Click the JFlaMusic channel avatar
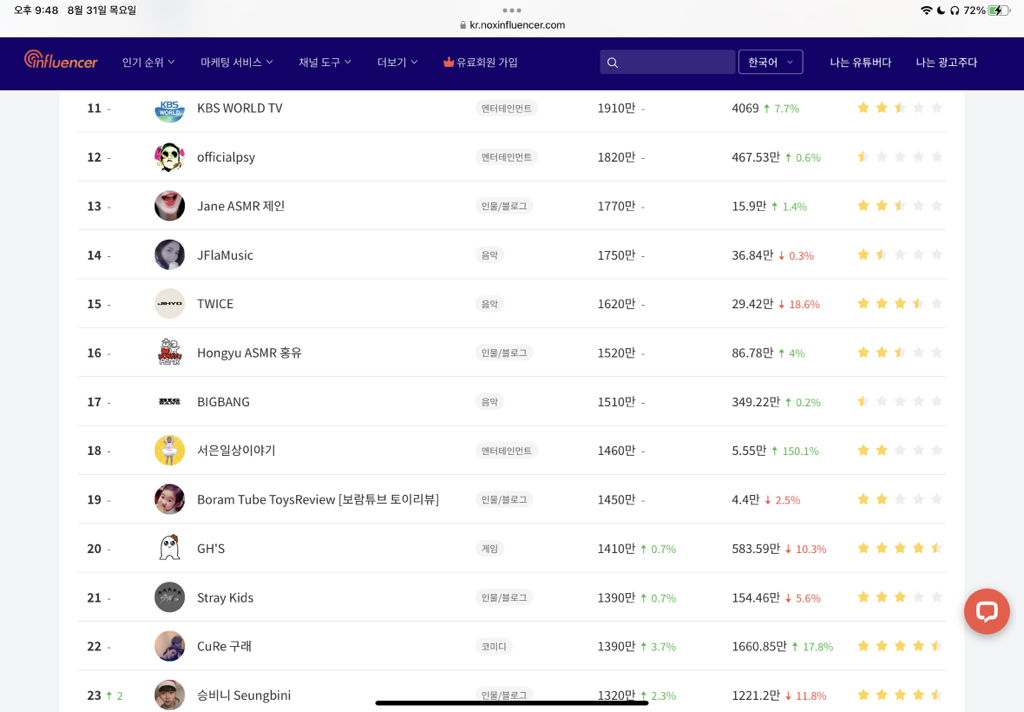The height and width of the screenshot is (712, 1024). [169, 255]
